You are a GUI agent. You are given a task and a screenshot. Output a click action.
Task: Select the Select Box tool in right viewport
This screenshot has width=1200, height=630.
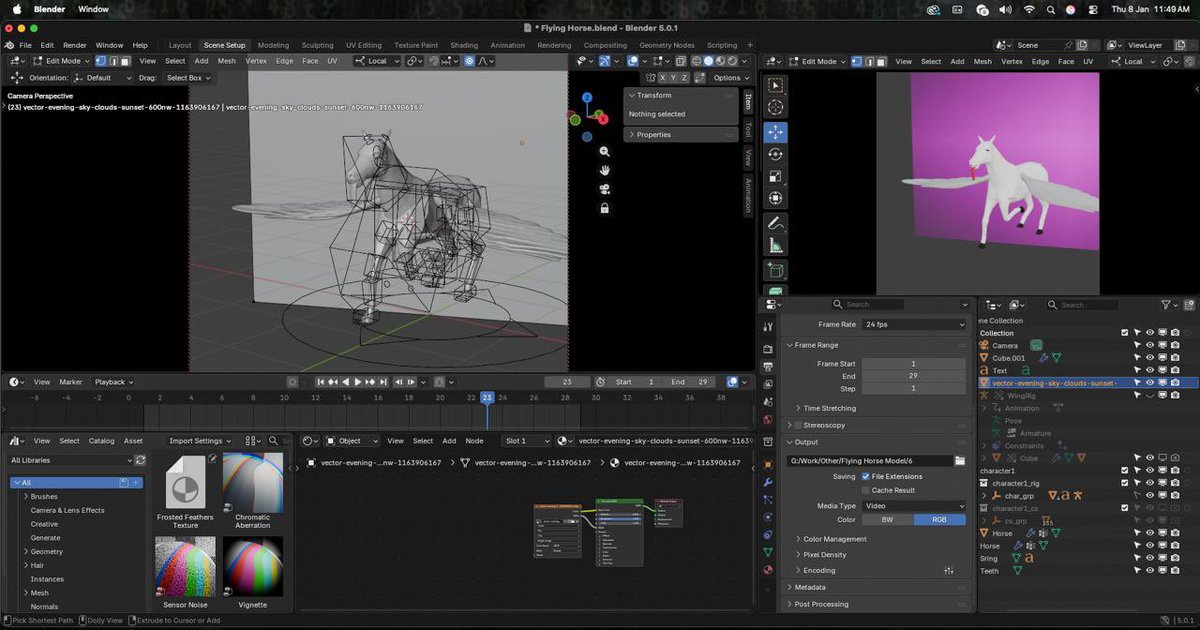pos(776,85)
